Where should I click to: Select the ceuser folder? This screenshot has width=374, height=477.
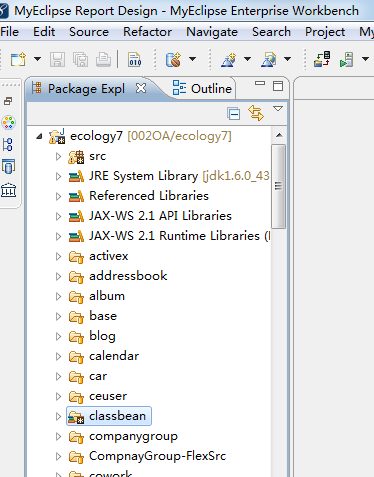click(108, 396)
